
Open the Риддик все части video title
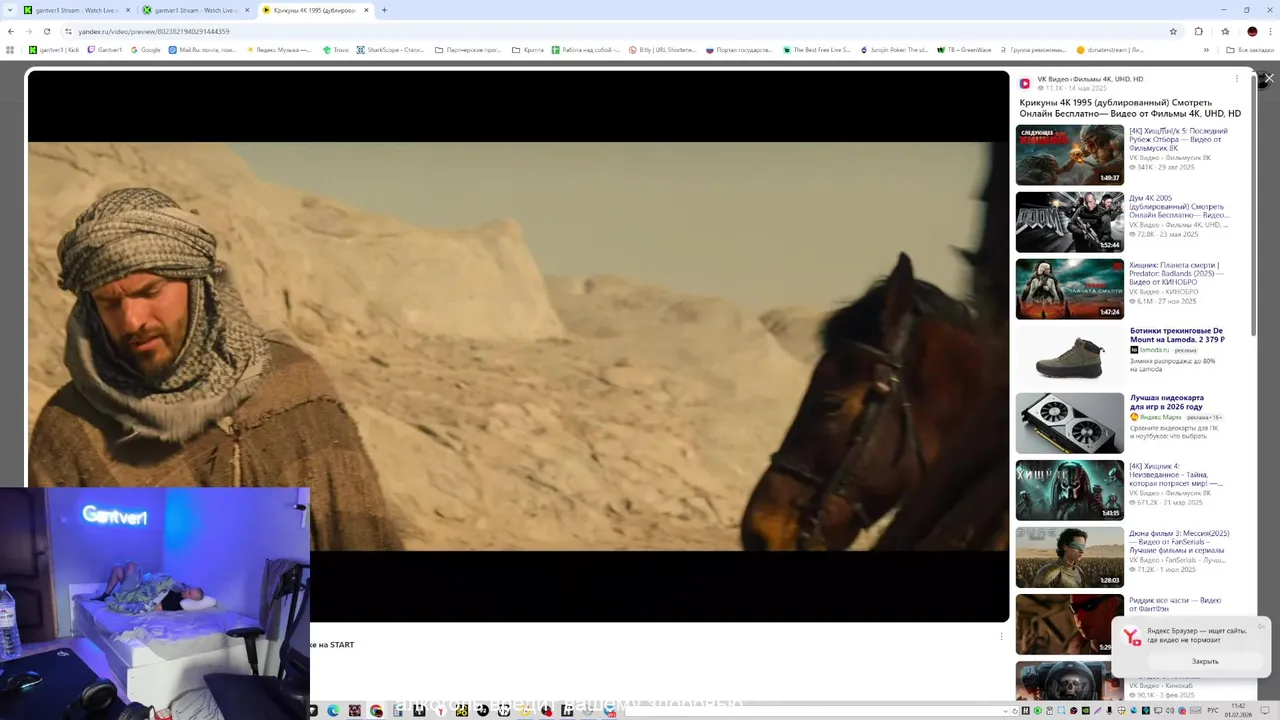(x=1175, y=604)
